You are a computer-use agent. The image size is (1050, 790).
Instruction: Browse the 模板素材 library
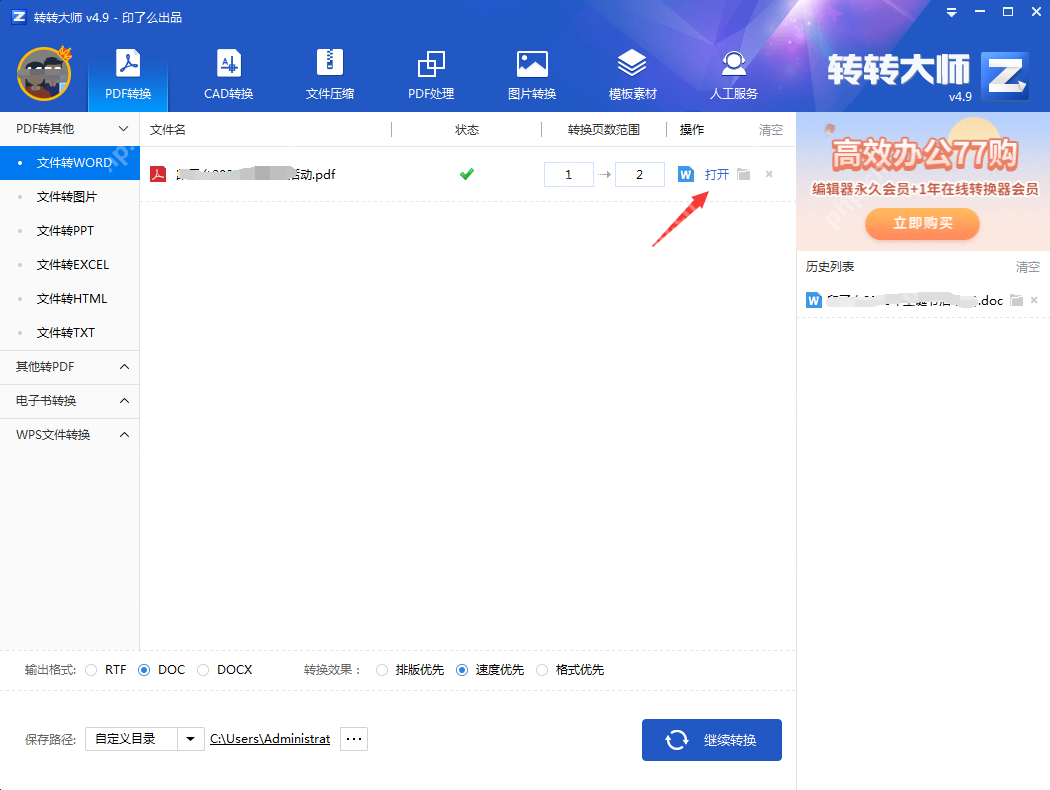(632, 74)
